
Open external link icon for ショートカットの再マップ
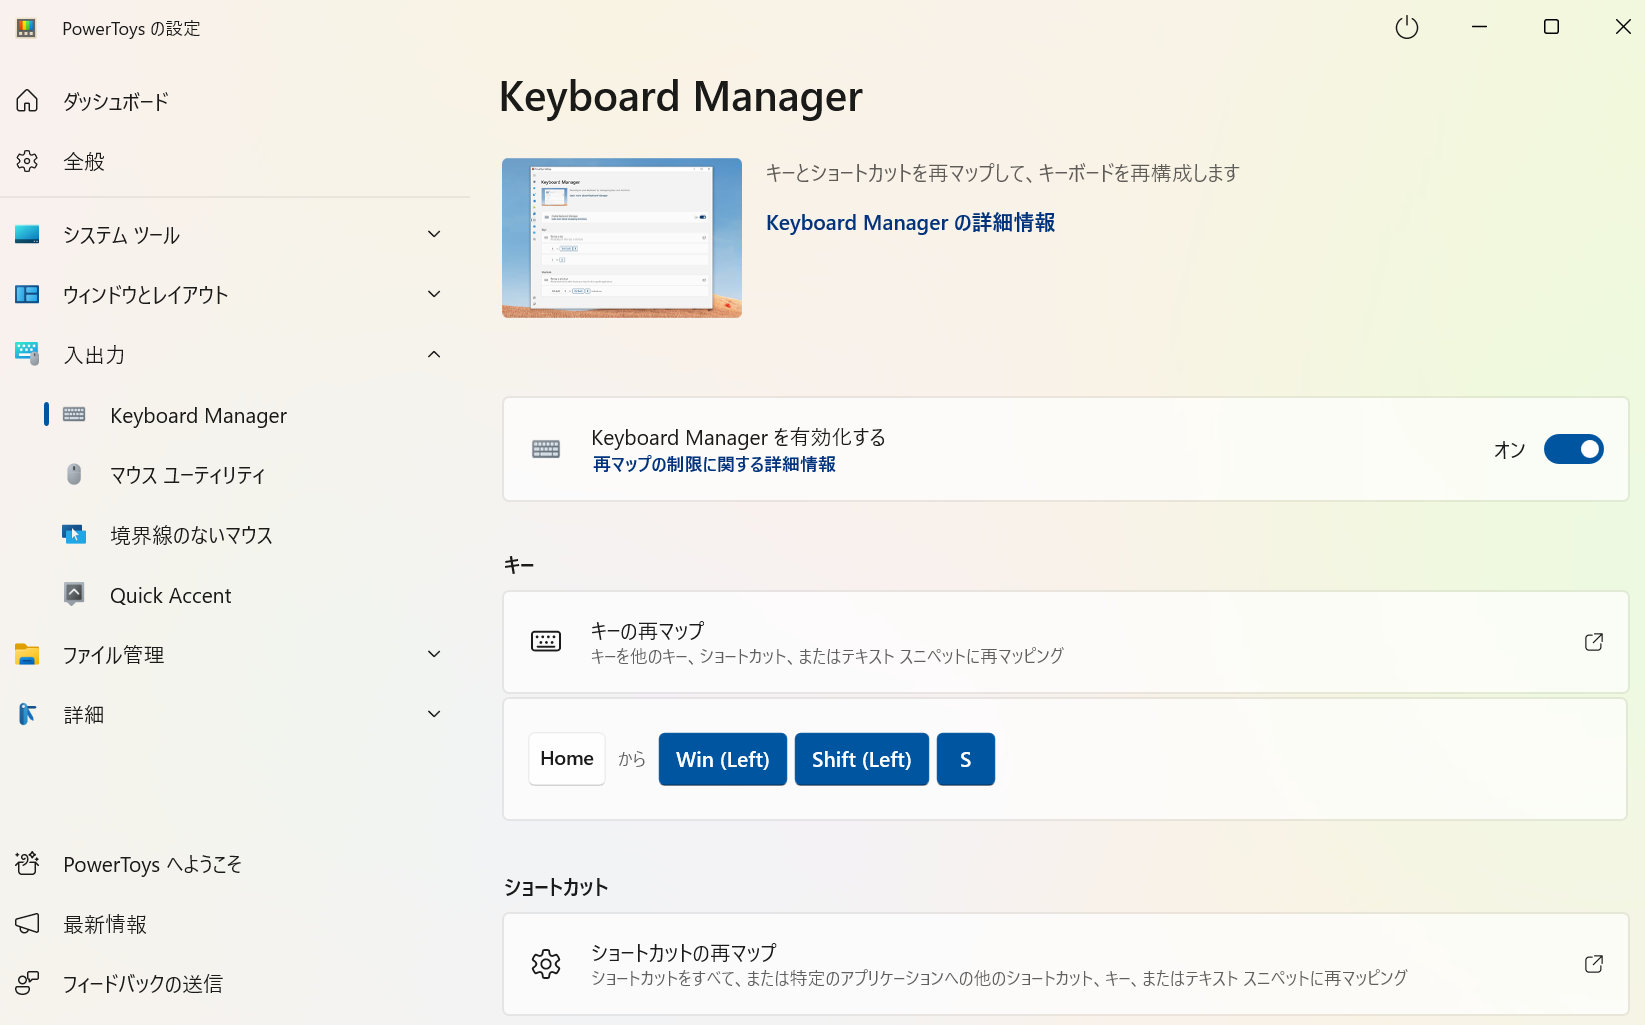pos(1594,964)
